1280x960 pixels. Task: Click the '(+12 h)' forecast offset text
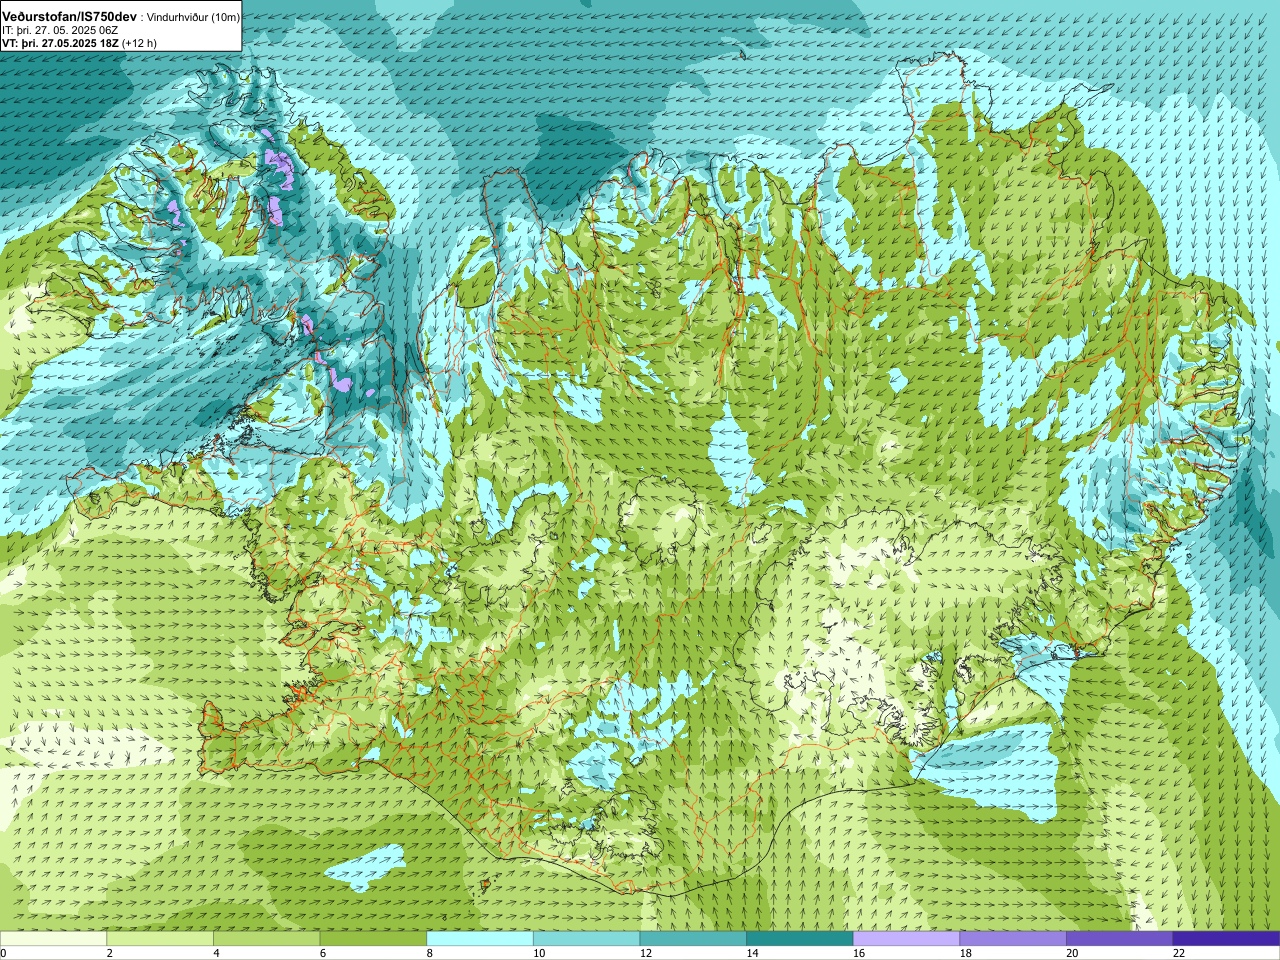(140, 43)
